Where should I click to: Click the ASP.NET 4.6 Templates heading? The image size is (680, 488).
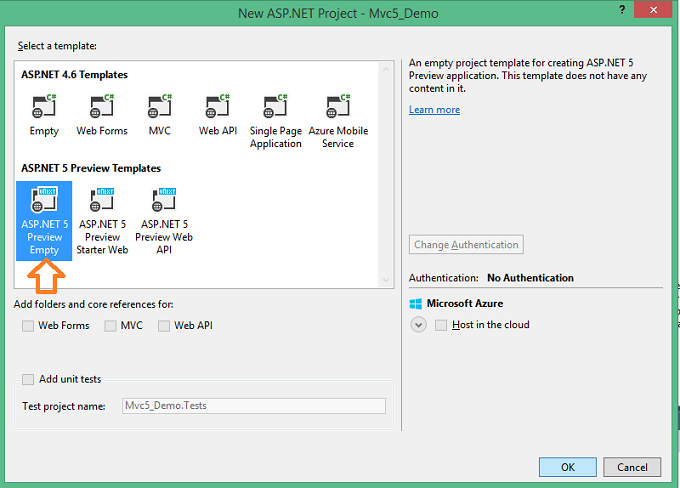click(x=74, y=75)
